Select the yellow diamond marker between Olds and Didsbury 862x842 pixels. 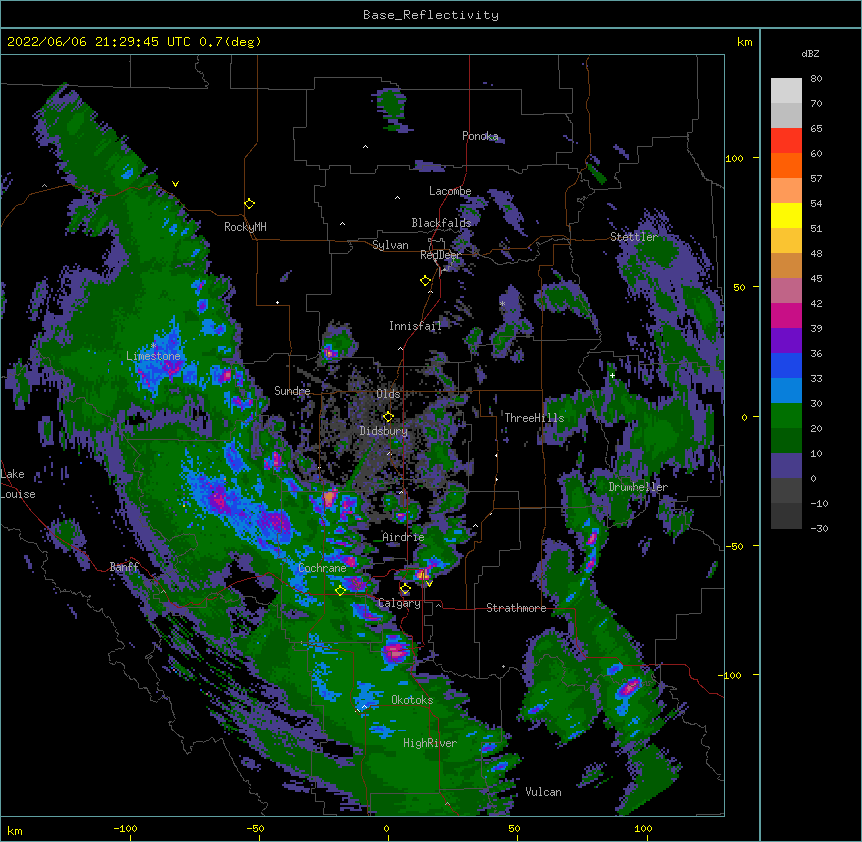click(x=388, y=417)
